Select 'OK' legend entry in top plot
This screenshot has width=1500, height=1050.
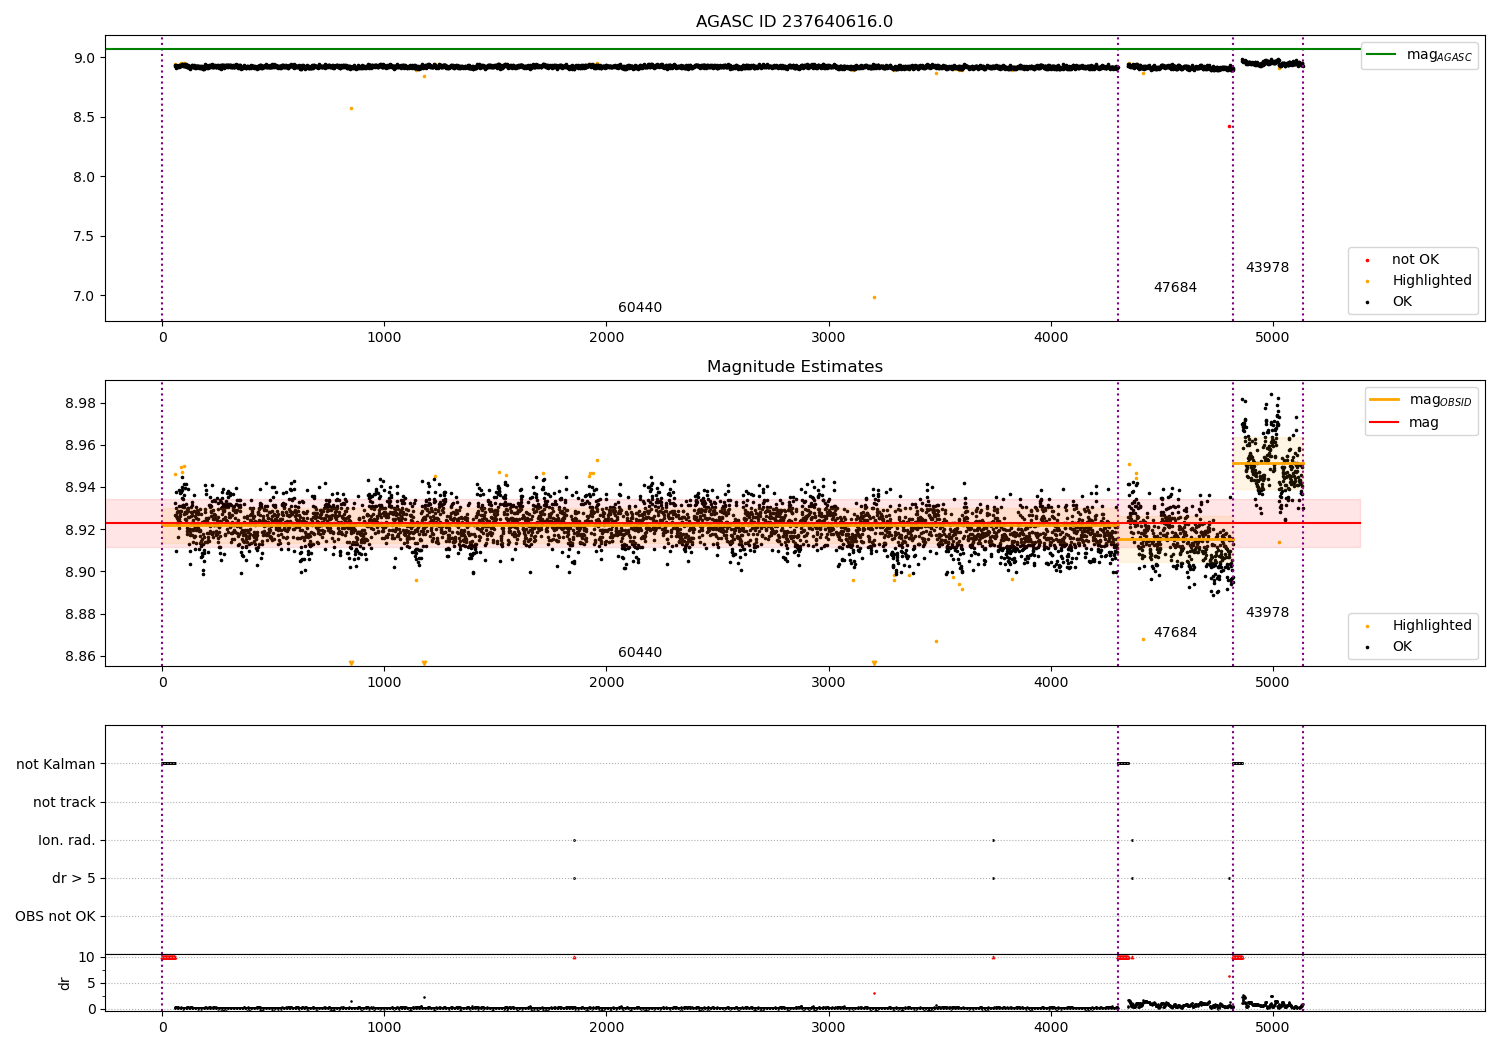tap(1402, 302)
